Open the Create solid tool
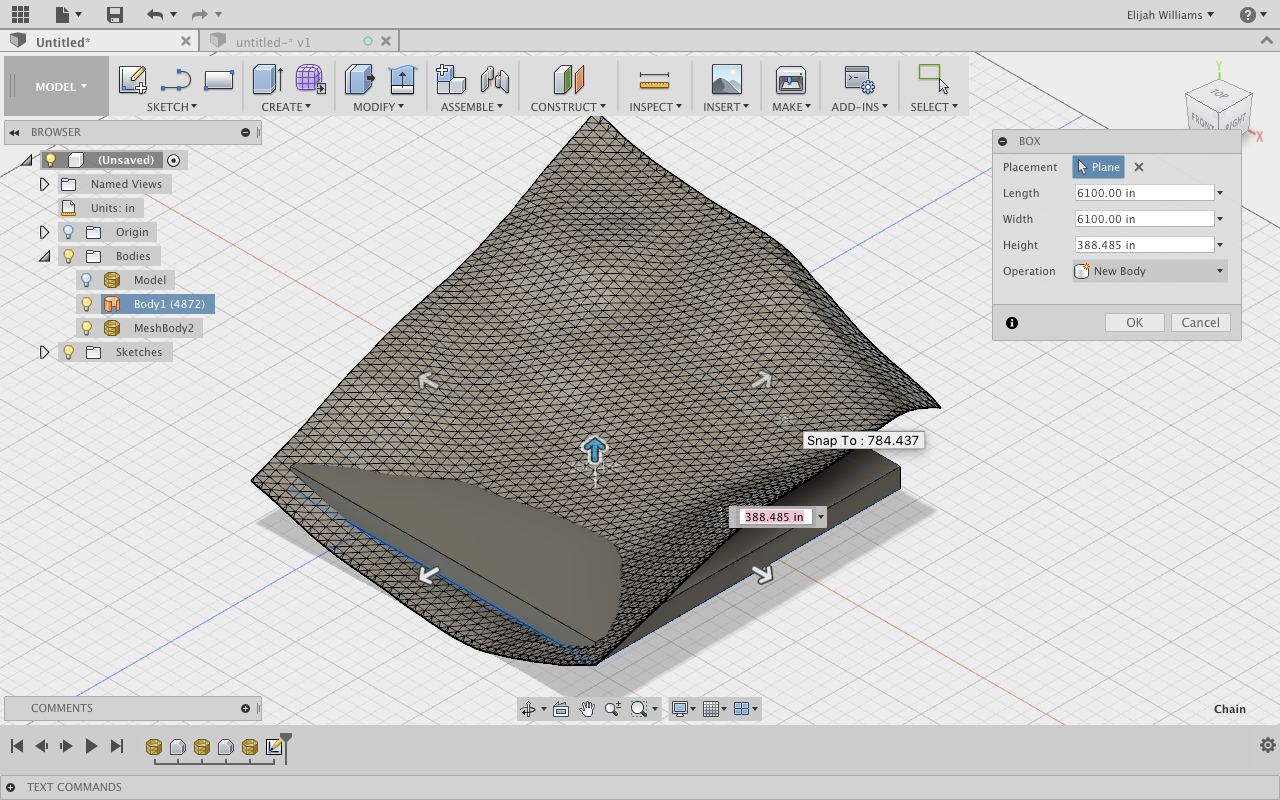Image resolution: width=1280 pixels, height=800 pixels. [x=266, y=79]
